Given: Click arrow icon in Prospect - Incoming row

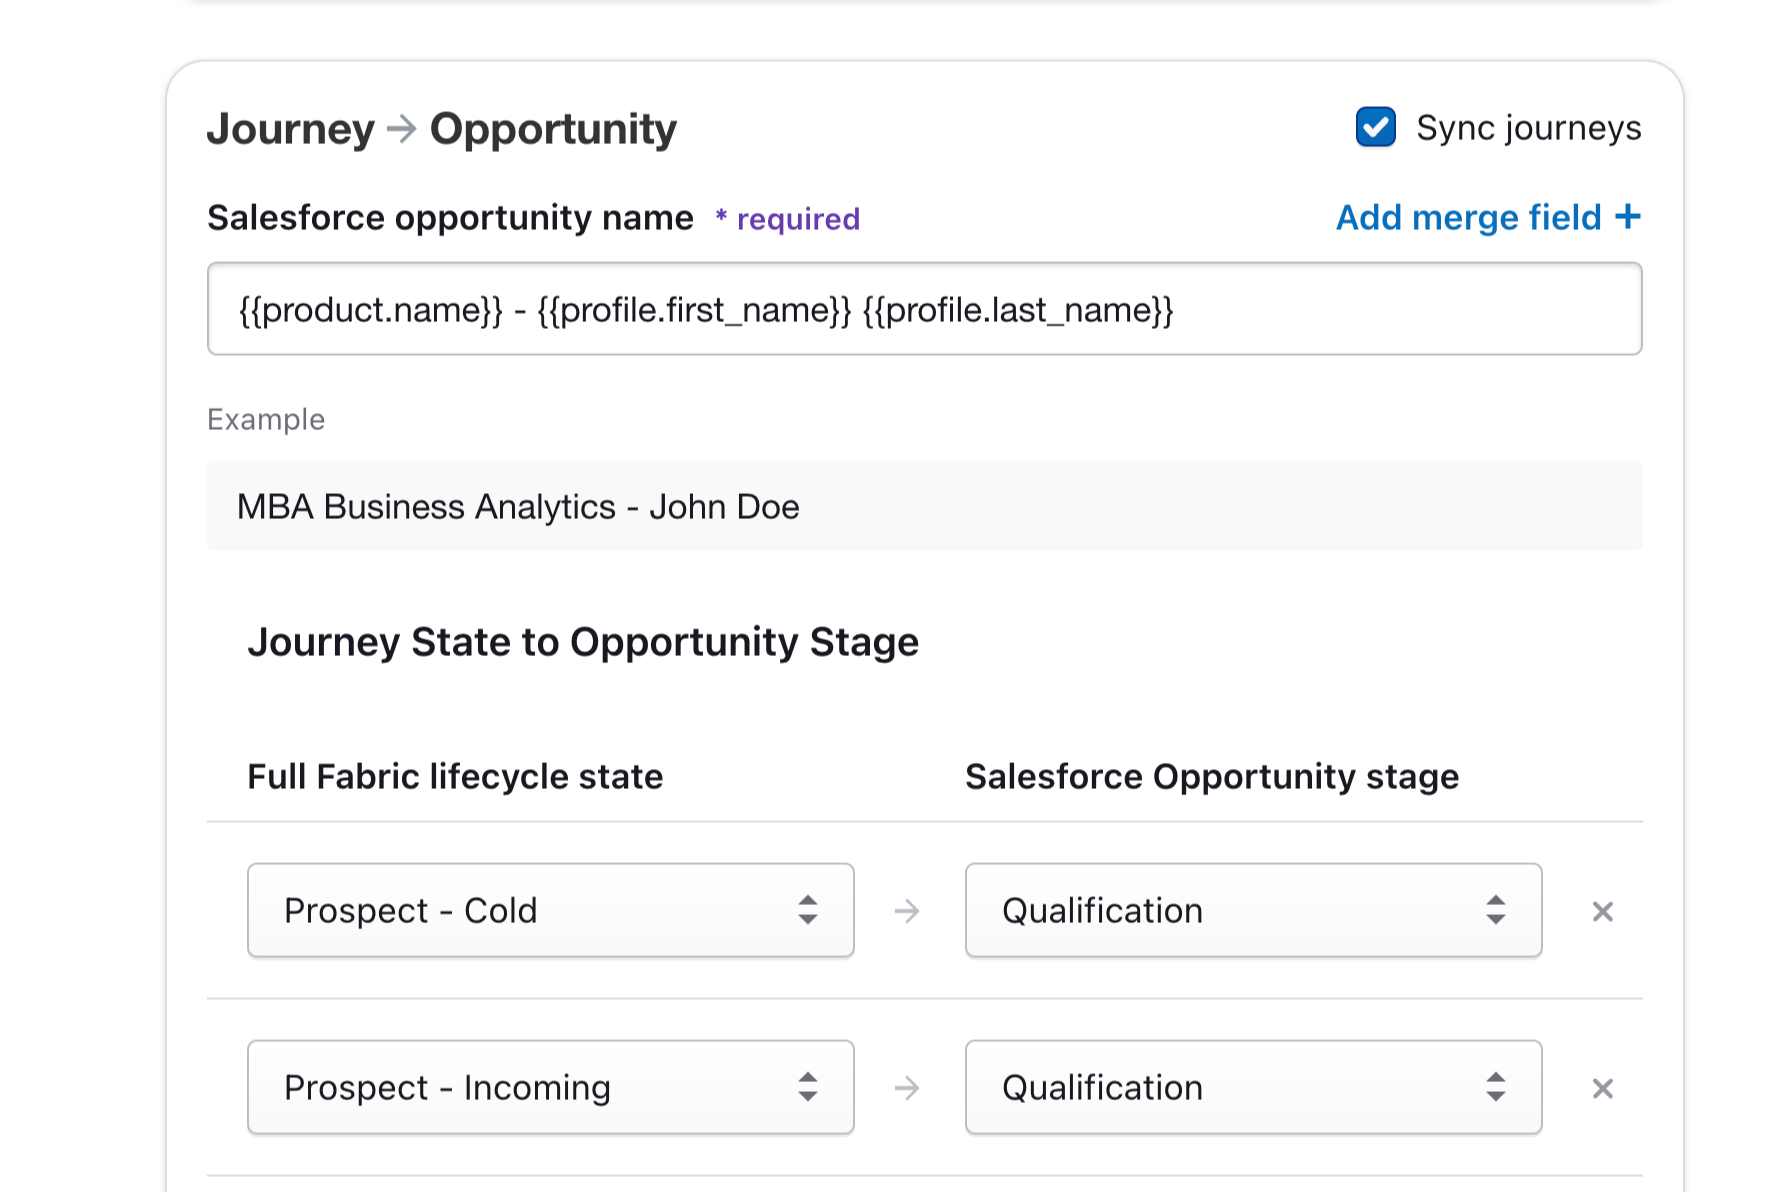Looking at the screenshot, I should [x=907, y=1088].
